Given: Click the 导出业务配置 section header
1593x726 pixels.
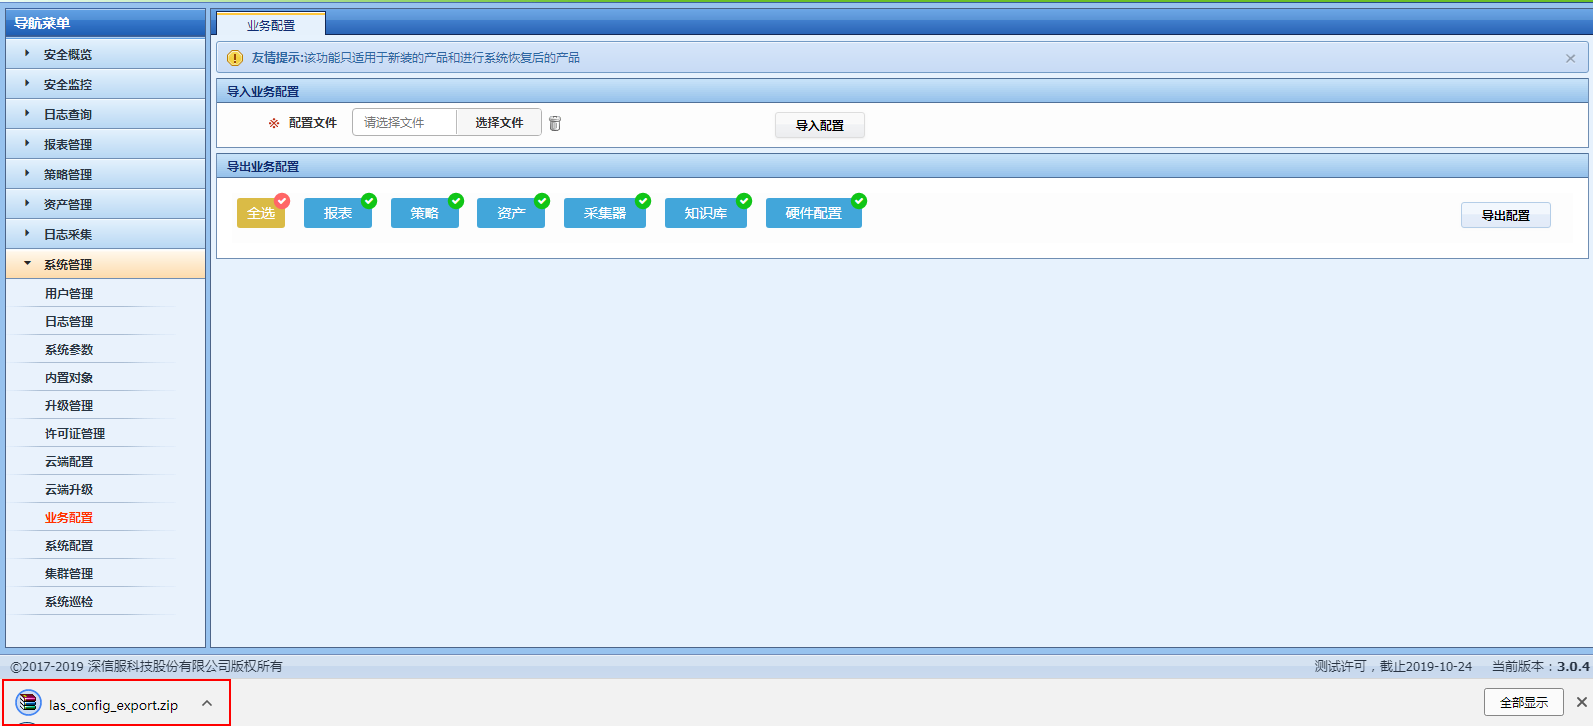Looking at the screenshot, I should (902, 166).
